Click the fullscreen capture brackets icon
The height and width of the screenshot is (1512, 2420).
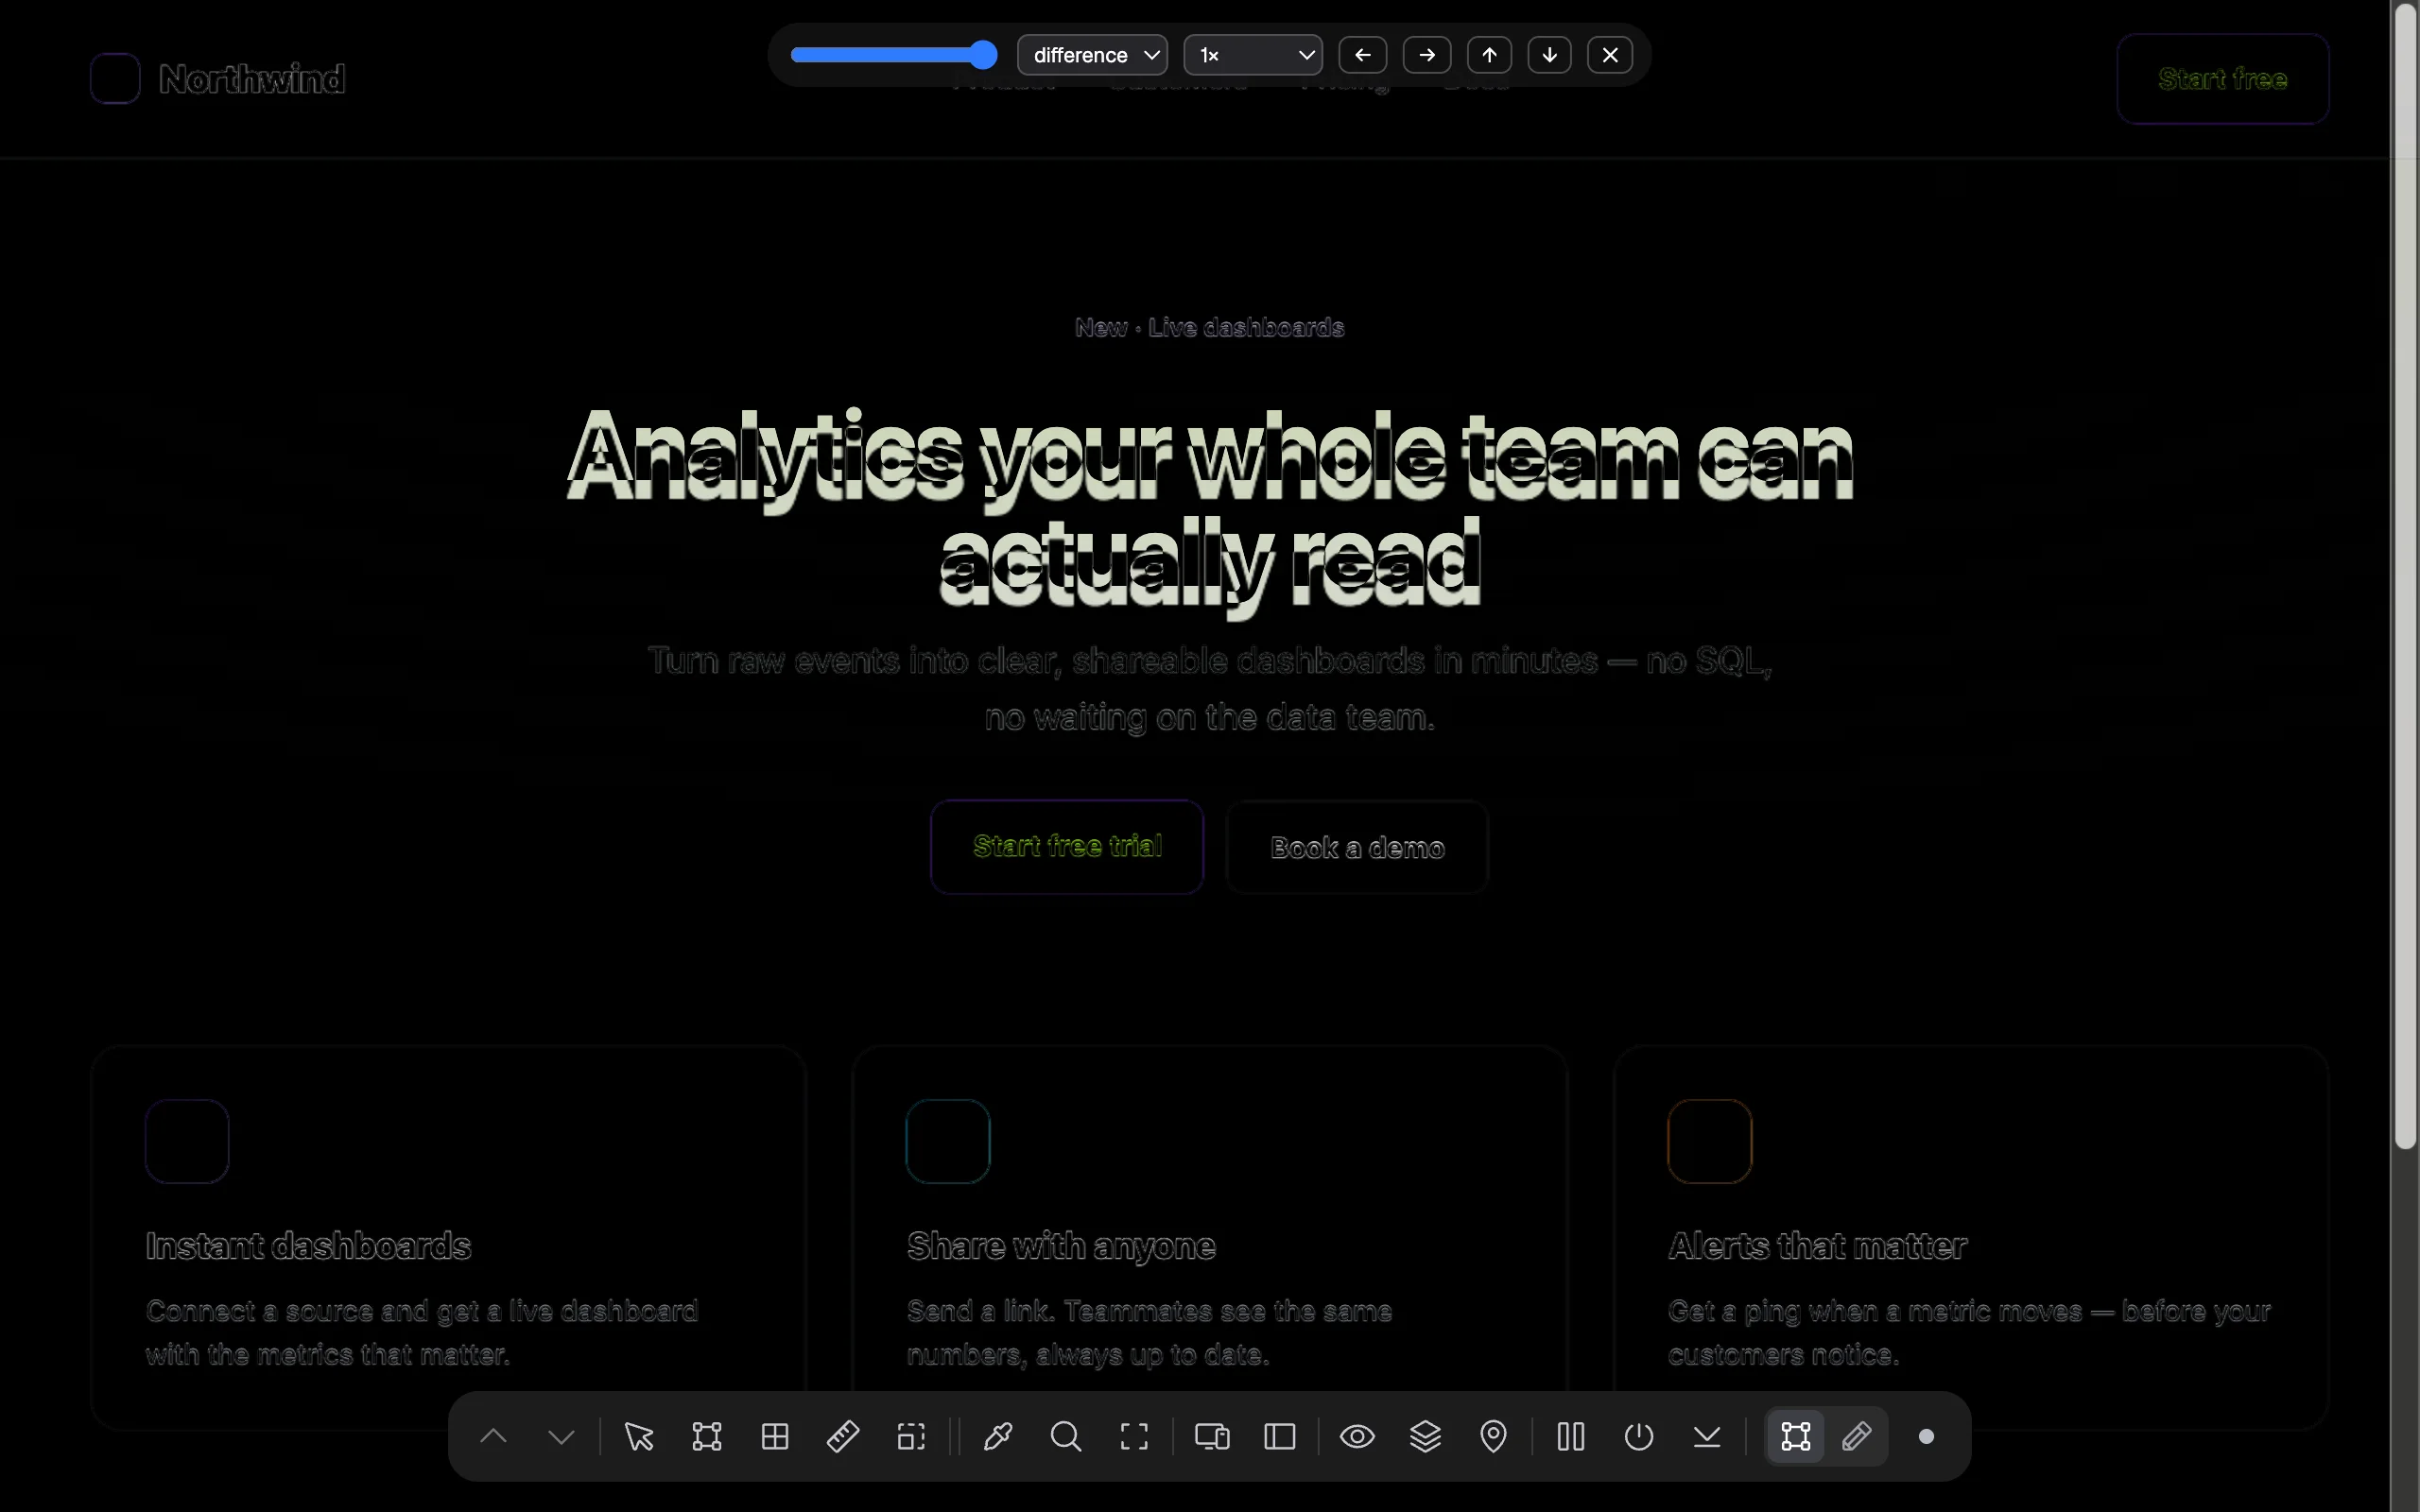(x=1134, y=1437)
